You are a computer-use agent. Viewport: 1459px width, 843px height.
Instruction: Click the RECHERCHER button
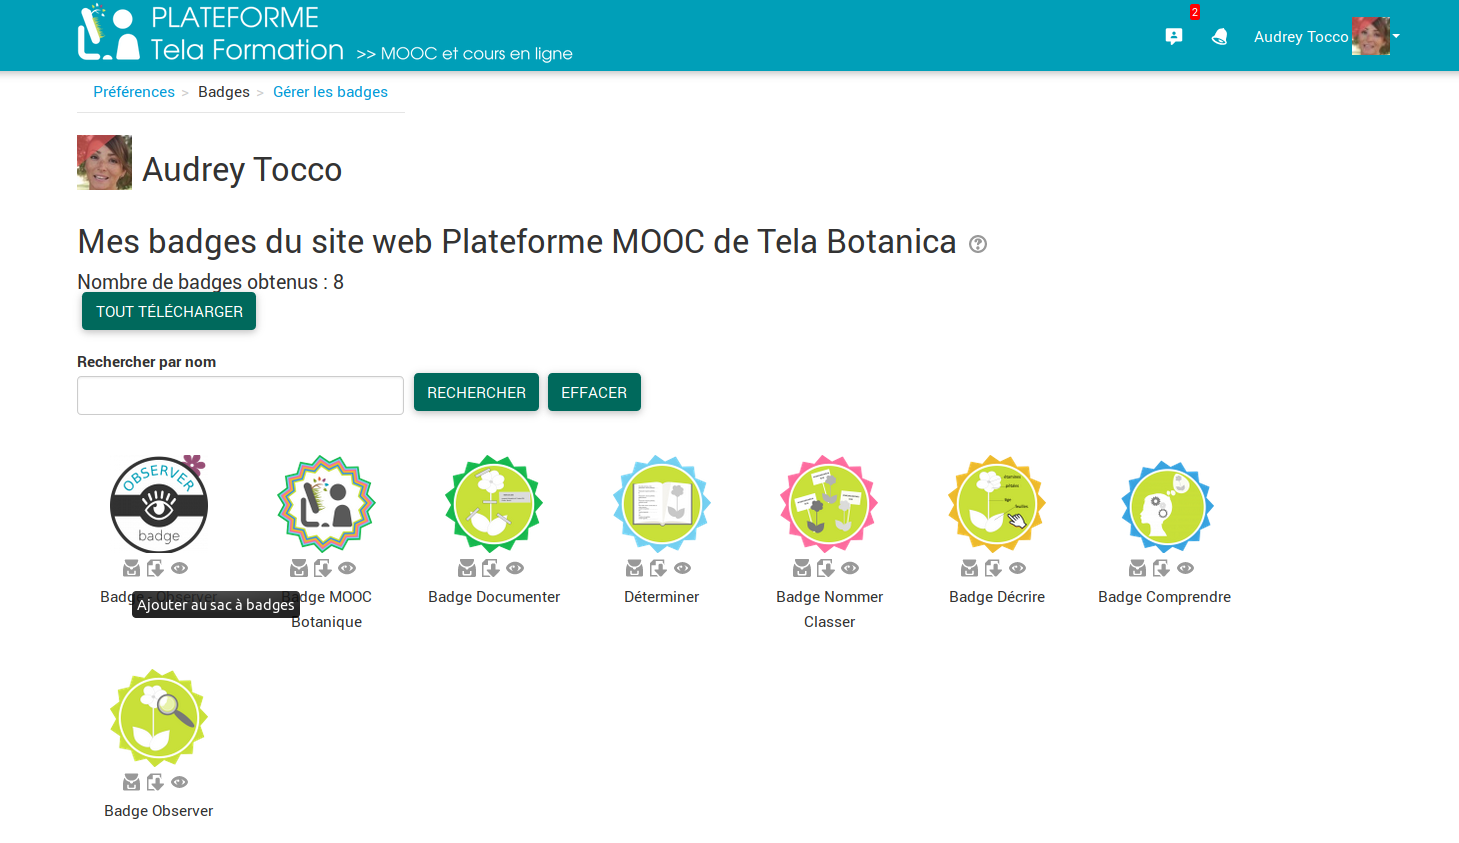pos(476,392)
